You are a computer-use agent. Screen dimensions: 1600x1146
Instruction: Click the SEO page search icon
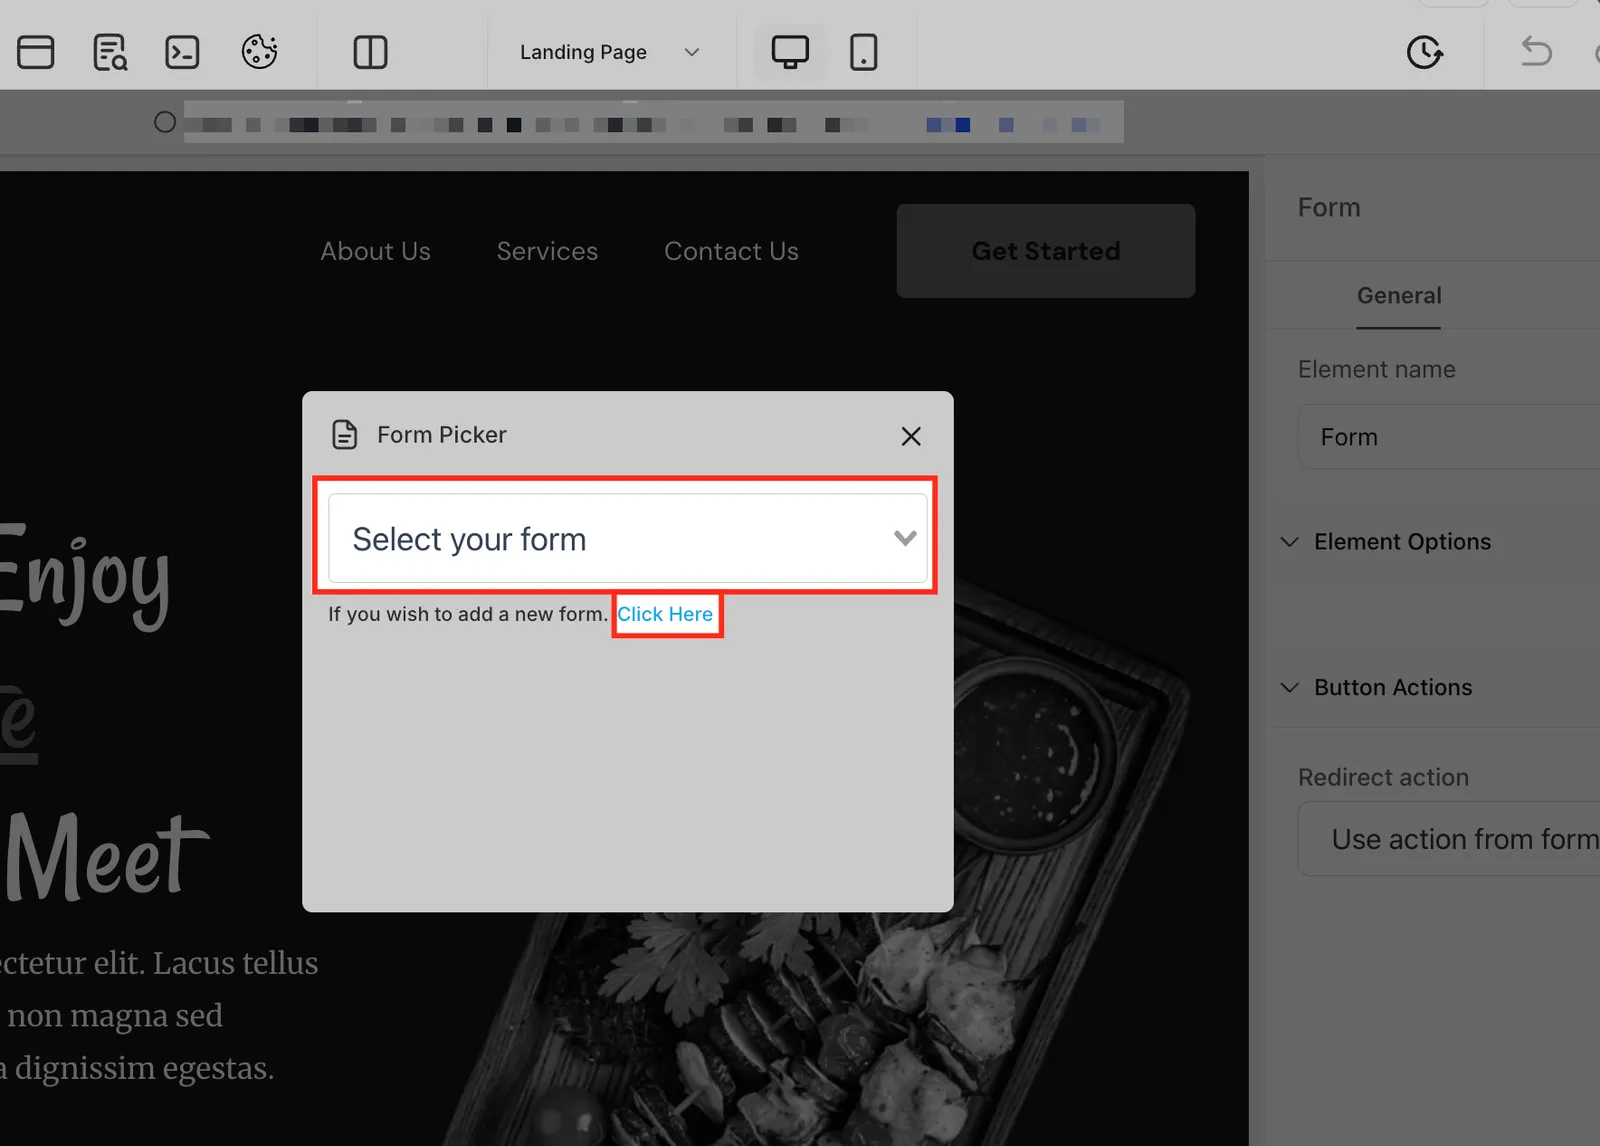pyautogui.click(x=110, y=52)
